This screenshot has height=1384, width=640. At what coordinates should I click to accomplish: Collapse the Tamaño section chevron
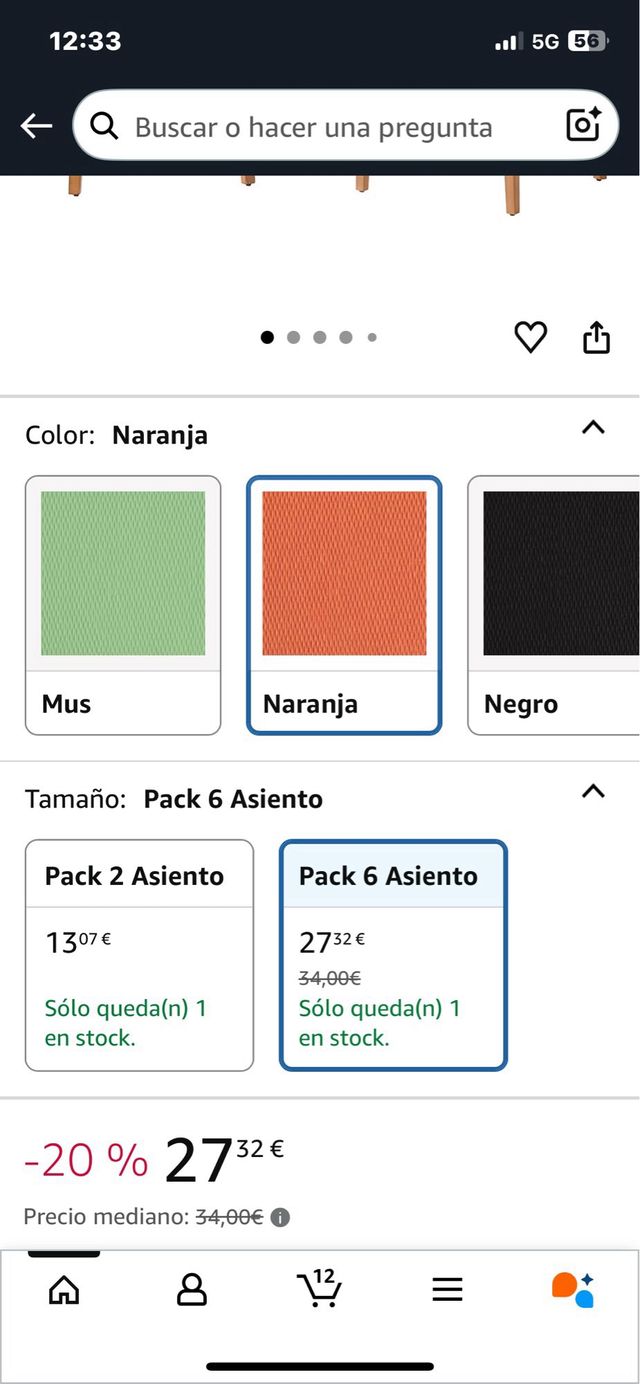click(x=593, y=792)
